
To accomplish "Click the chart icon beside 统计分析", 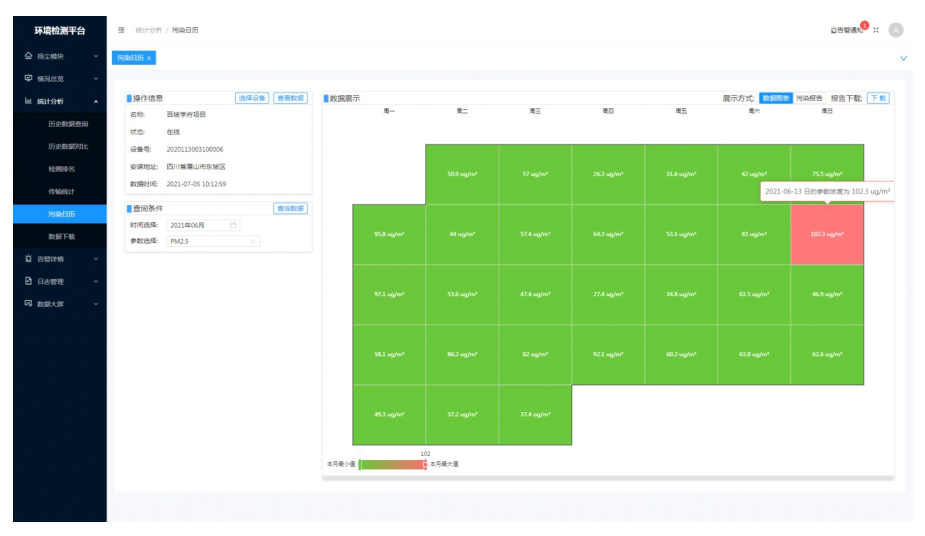I will [x=29, y=101].
